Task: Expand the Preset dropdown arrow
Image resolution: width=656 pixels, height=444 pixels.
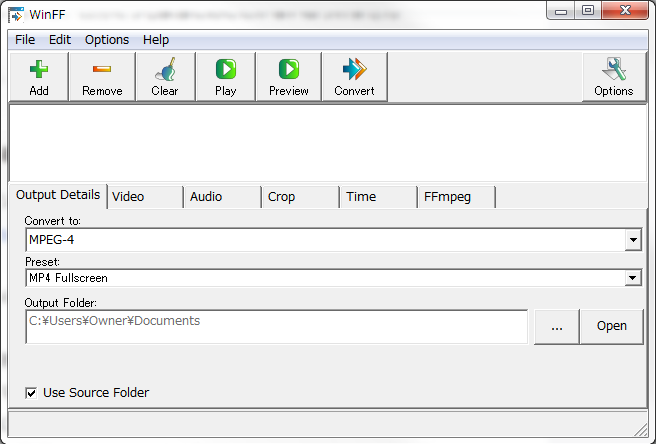Action: pyautogui.click(x=633, y=278)
